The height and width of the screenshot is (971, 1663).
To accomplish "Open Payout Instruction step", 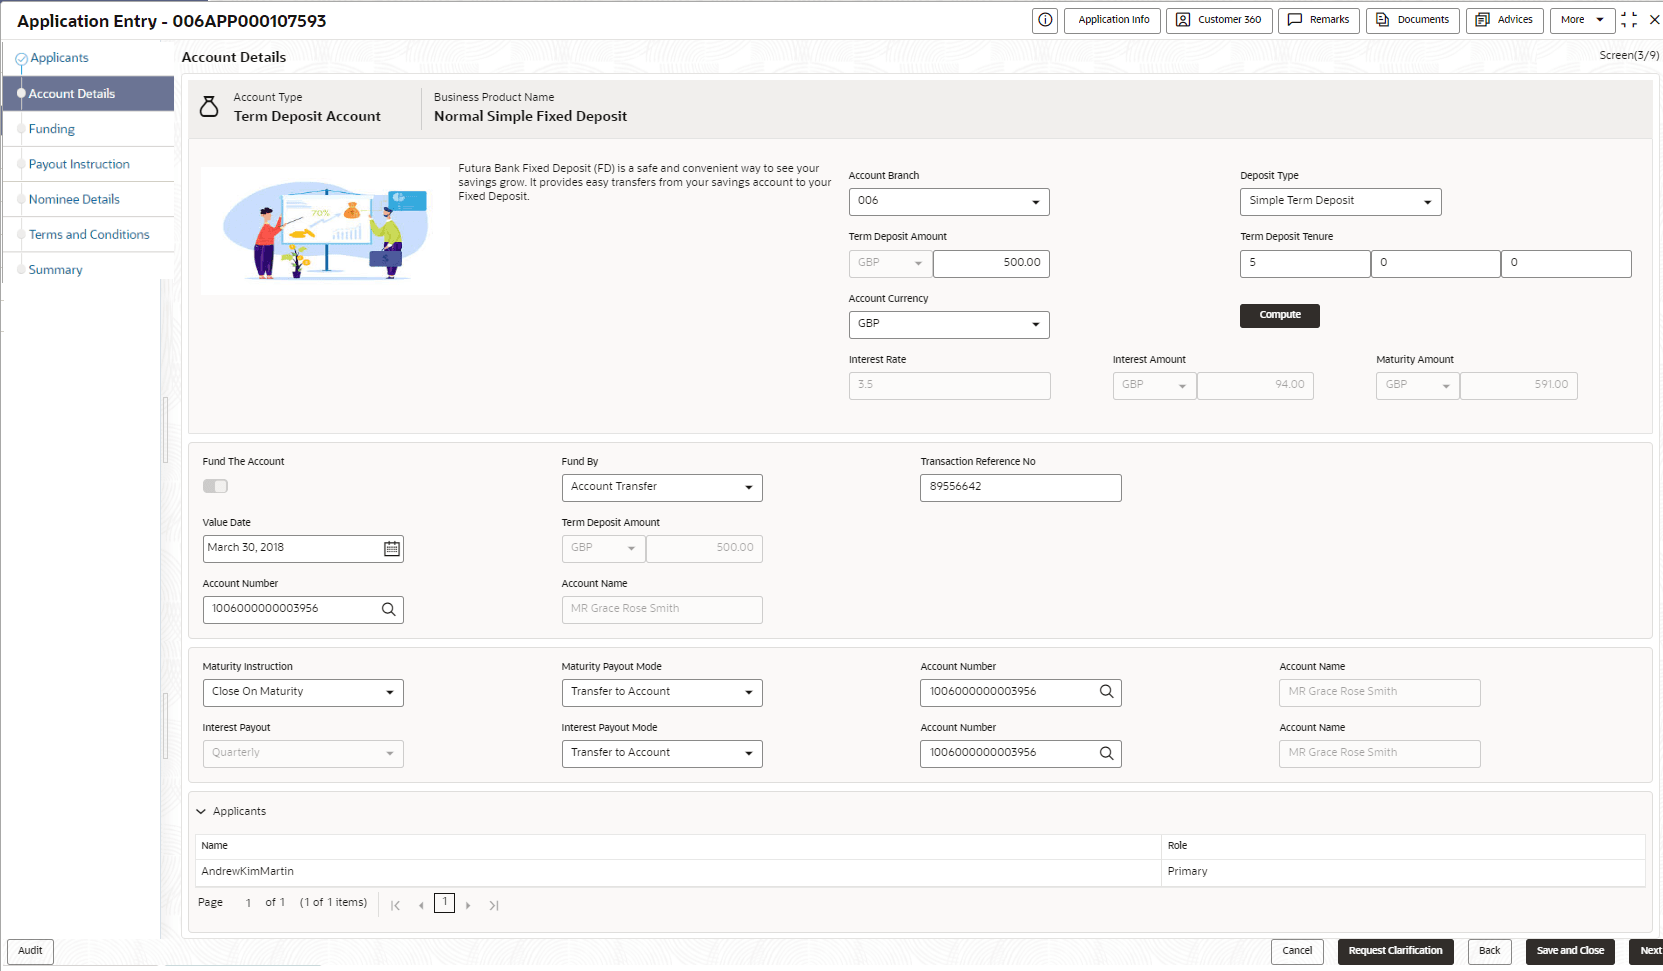I will tap(79, 164).
